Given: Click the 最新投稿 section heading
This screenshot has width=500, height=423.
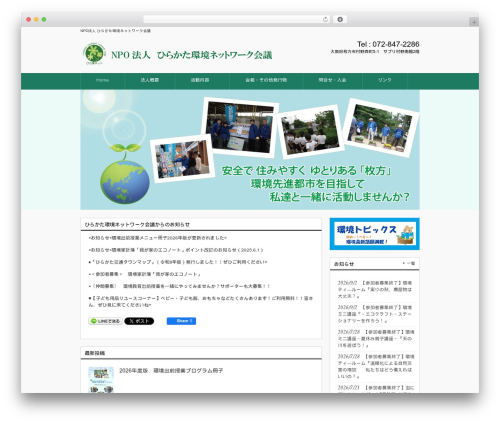Looking at the screenshot, I should (x=95, y=353).
